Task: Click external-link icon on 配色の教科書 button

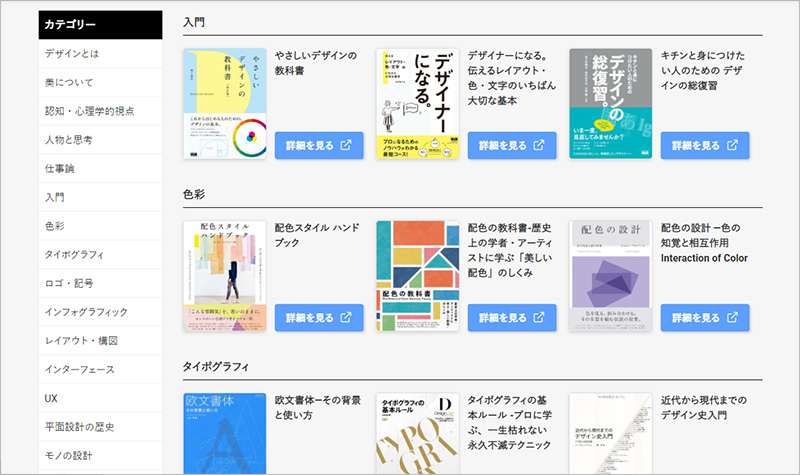Action: (x=539, y=317)
